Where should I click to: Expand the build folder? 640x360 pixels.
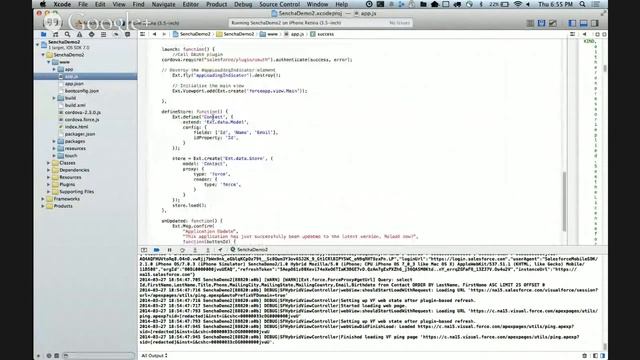[54, 98]
